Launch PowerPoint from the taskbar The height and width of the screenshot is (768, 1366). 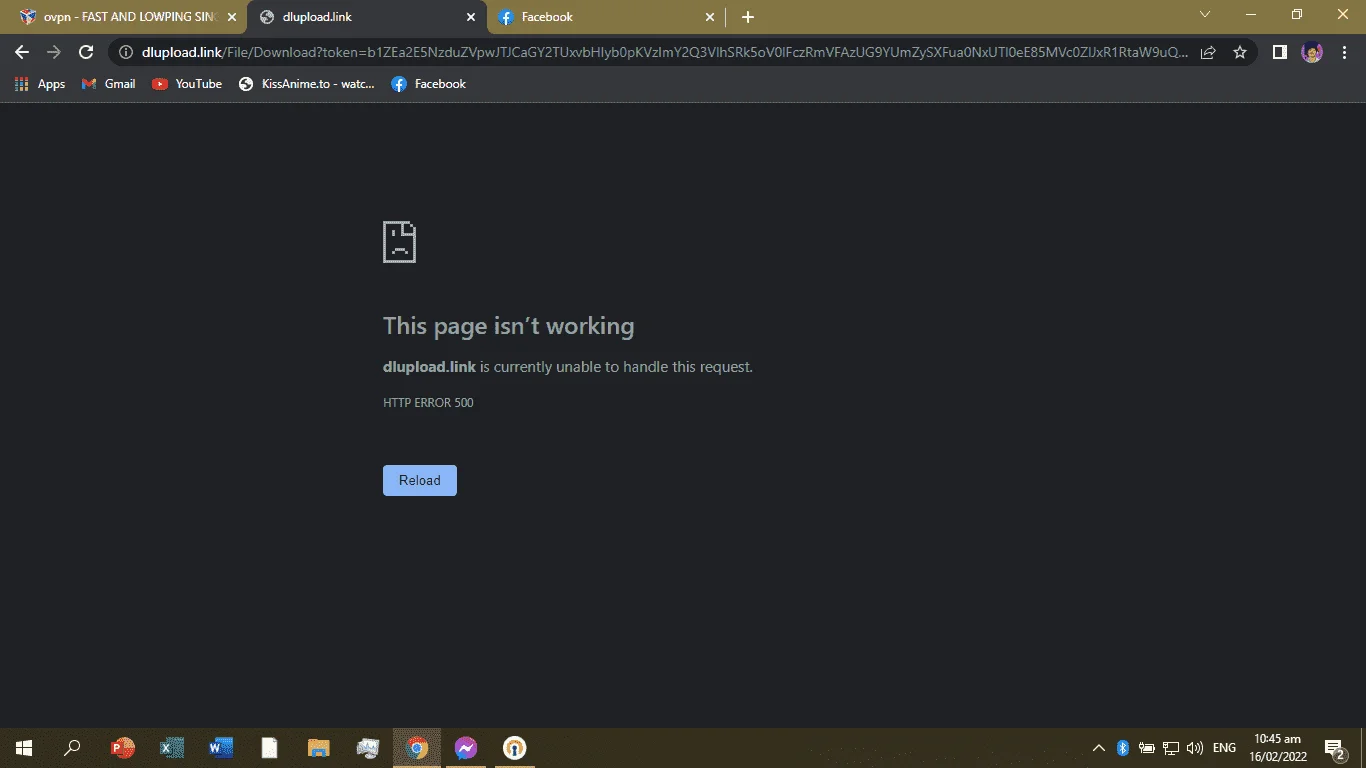tap(123, 748)
